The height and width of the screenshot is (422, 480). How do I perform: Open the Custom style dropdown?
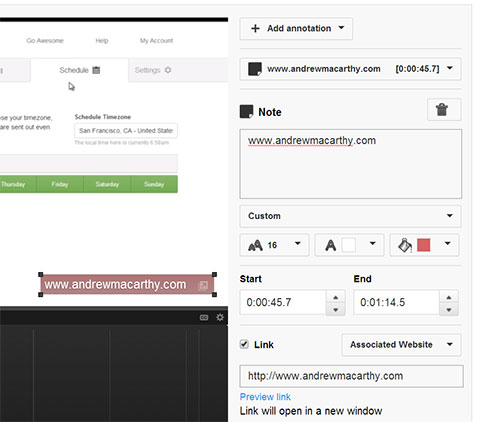click(x=350, y=216)
